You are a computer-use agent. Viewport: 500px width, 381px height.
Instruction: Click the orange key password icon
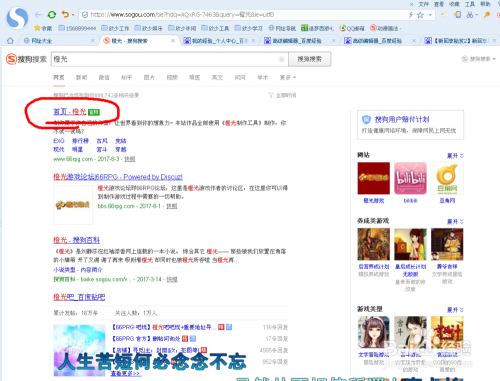487,15
